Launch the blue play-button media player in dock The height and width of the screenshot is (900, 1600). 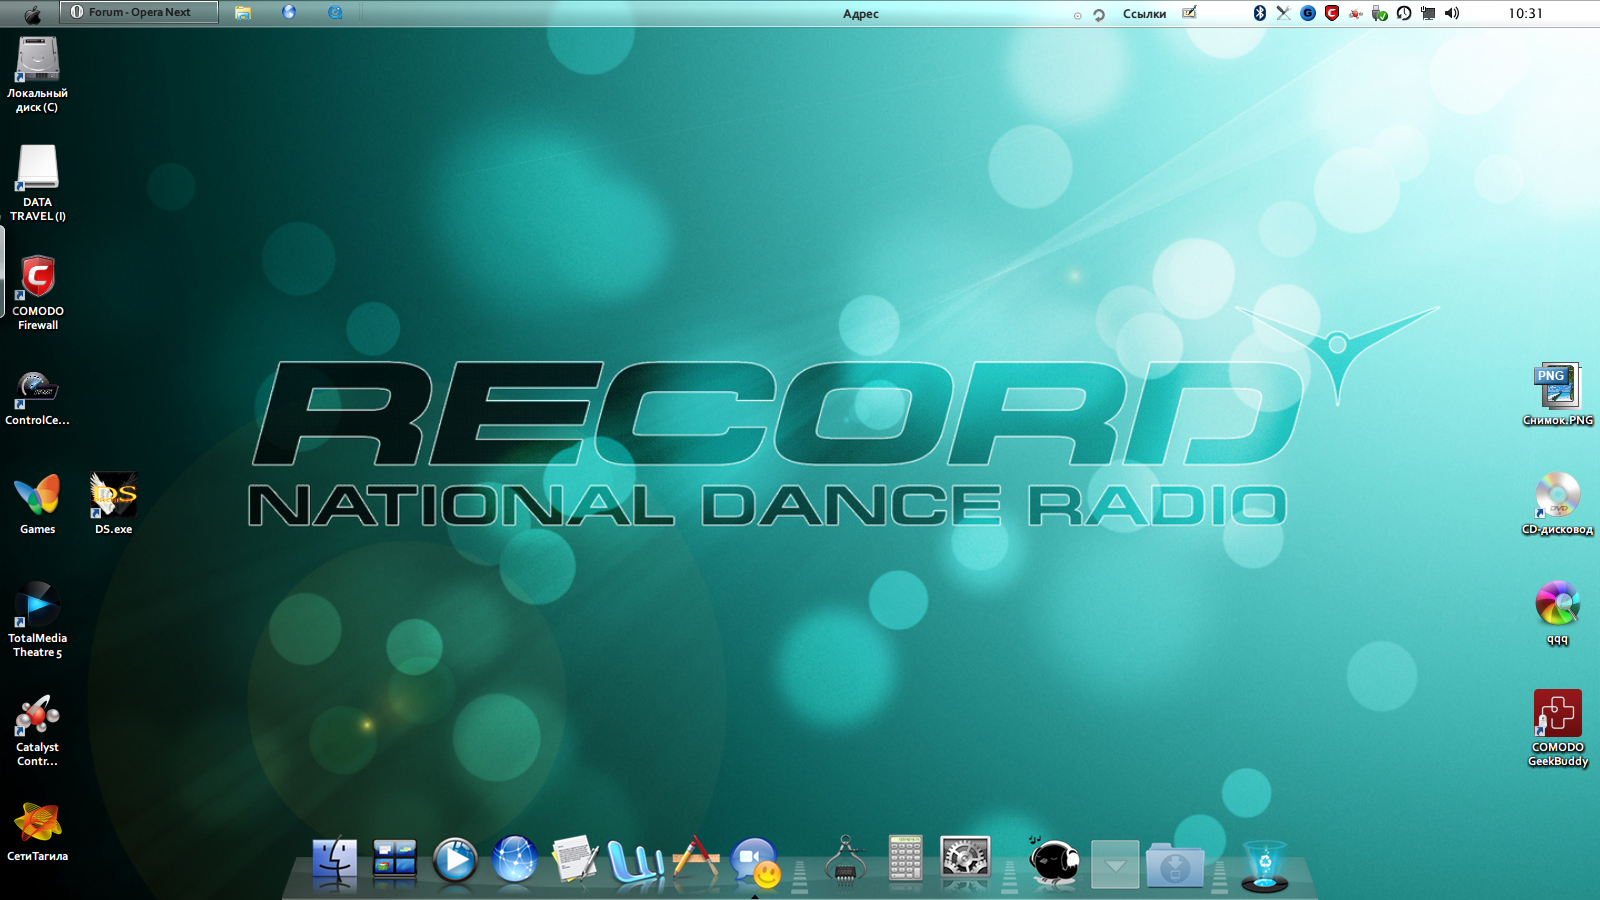[455, 861]
